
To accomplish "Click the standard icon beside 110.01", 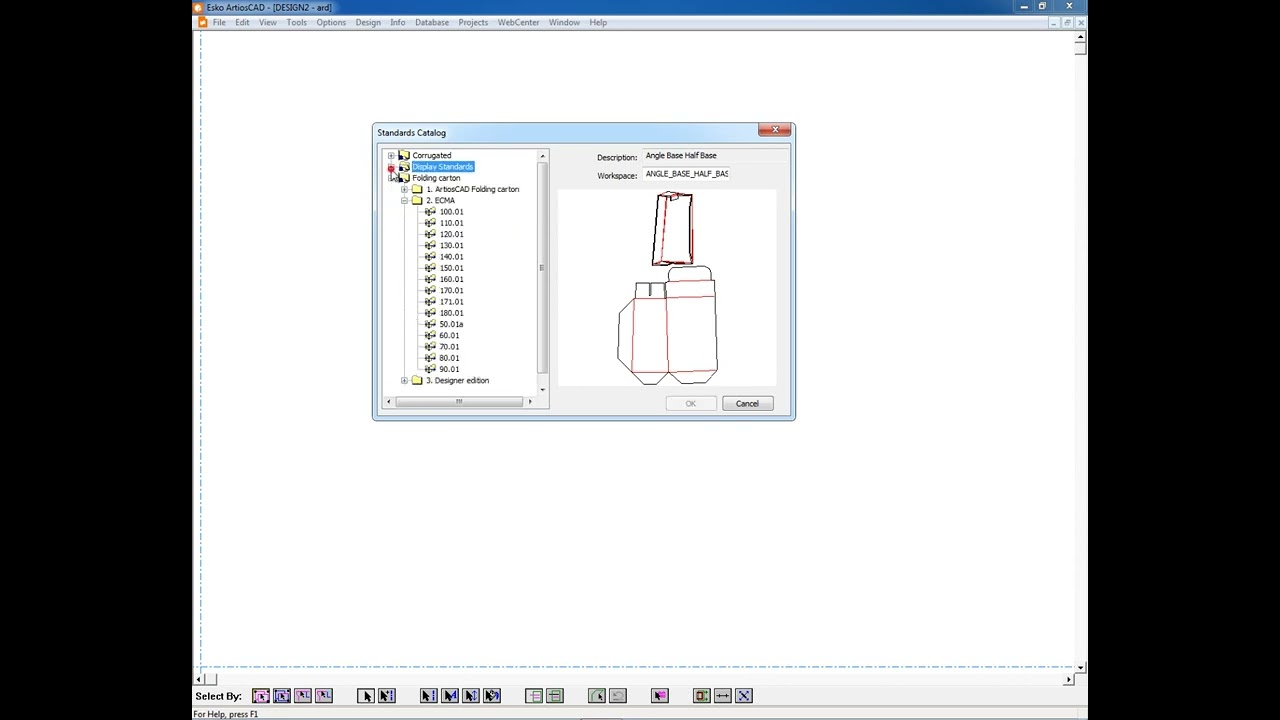I will click(x=430, y=223).
